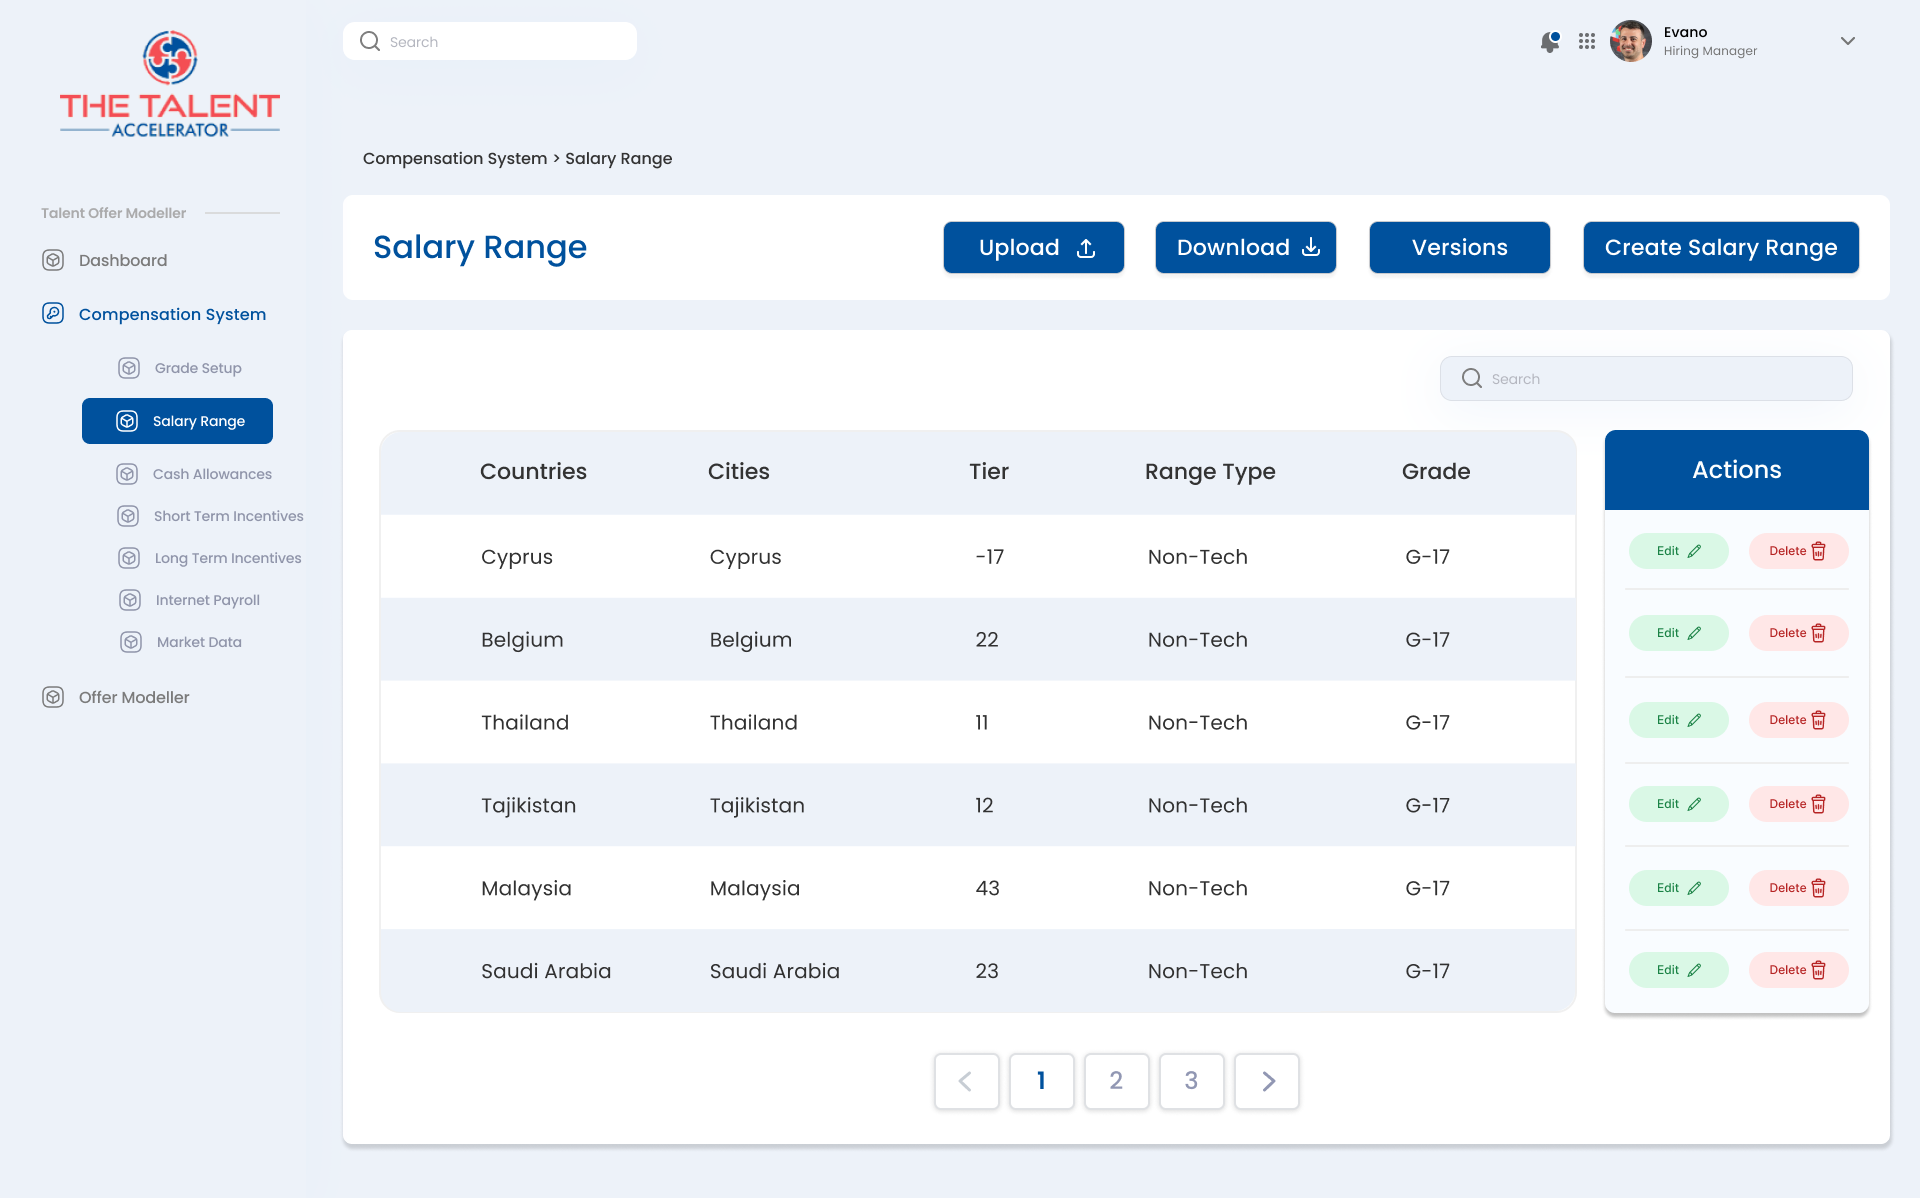The image size is (1920, 1198).
Task: Click the Market Data cube icon
Action: point(131,642)
